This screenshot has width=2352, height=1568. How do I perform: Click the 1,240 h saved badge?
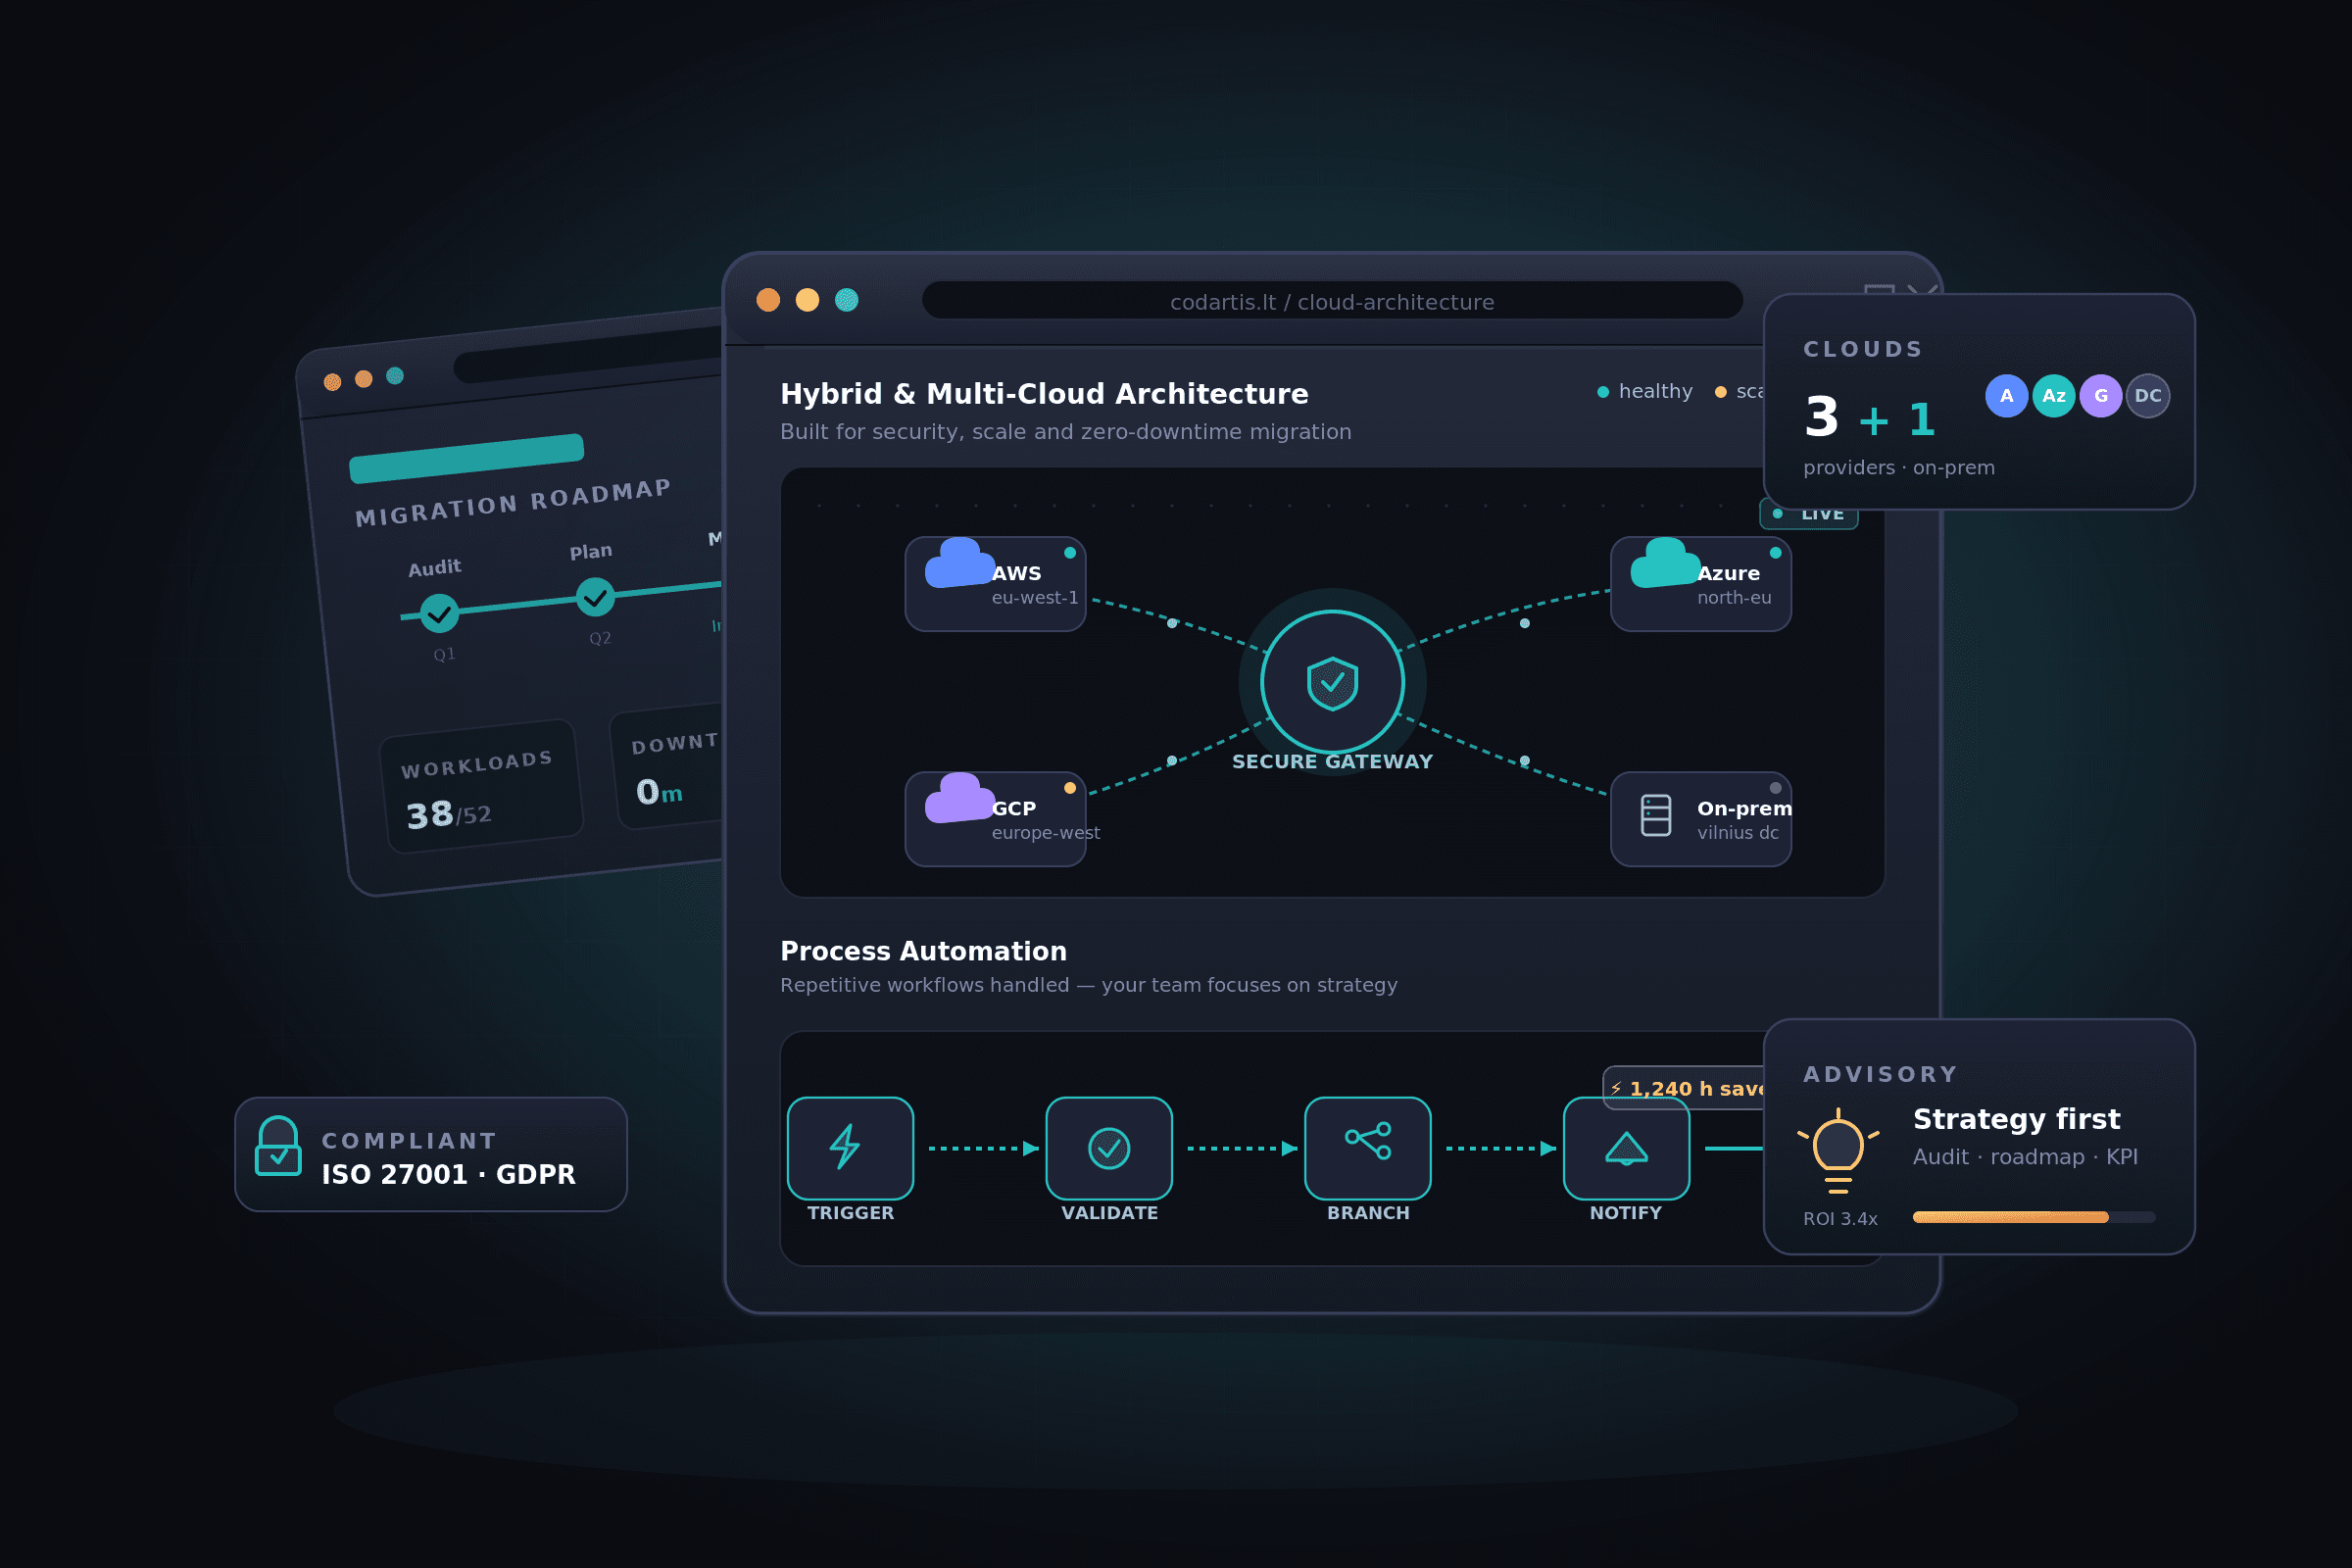pyautogui.click(x=1684, y=1088)
